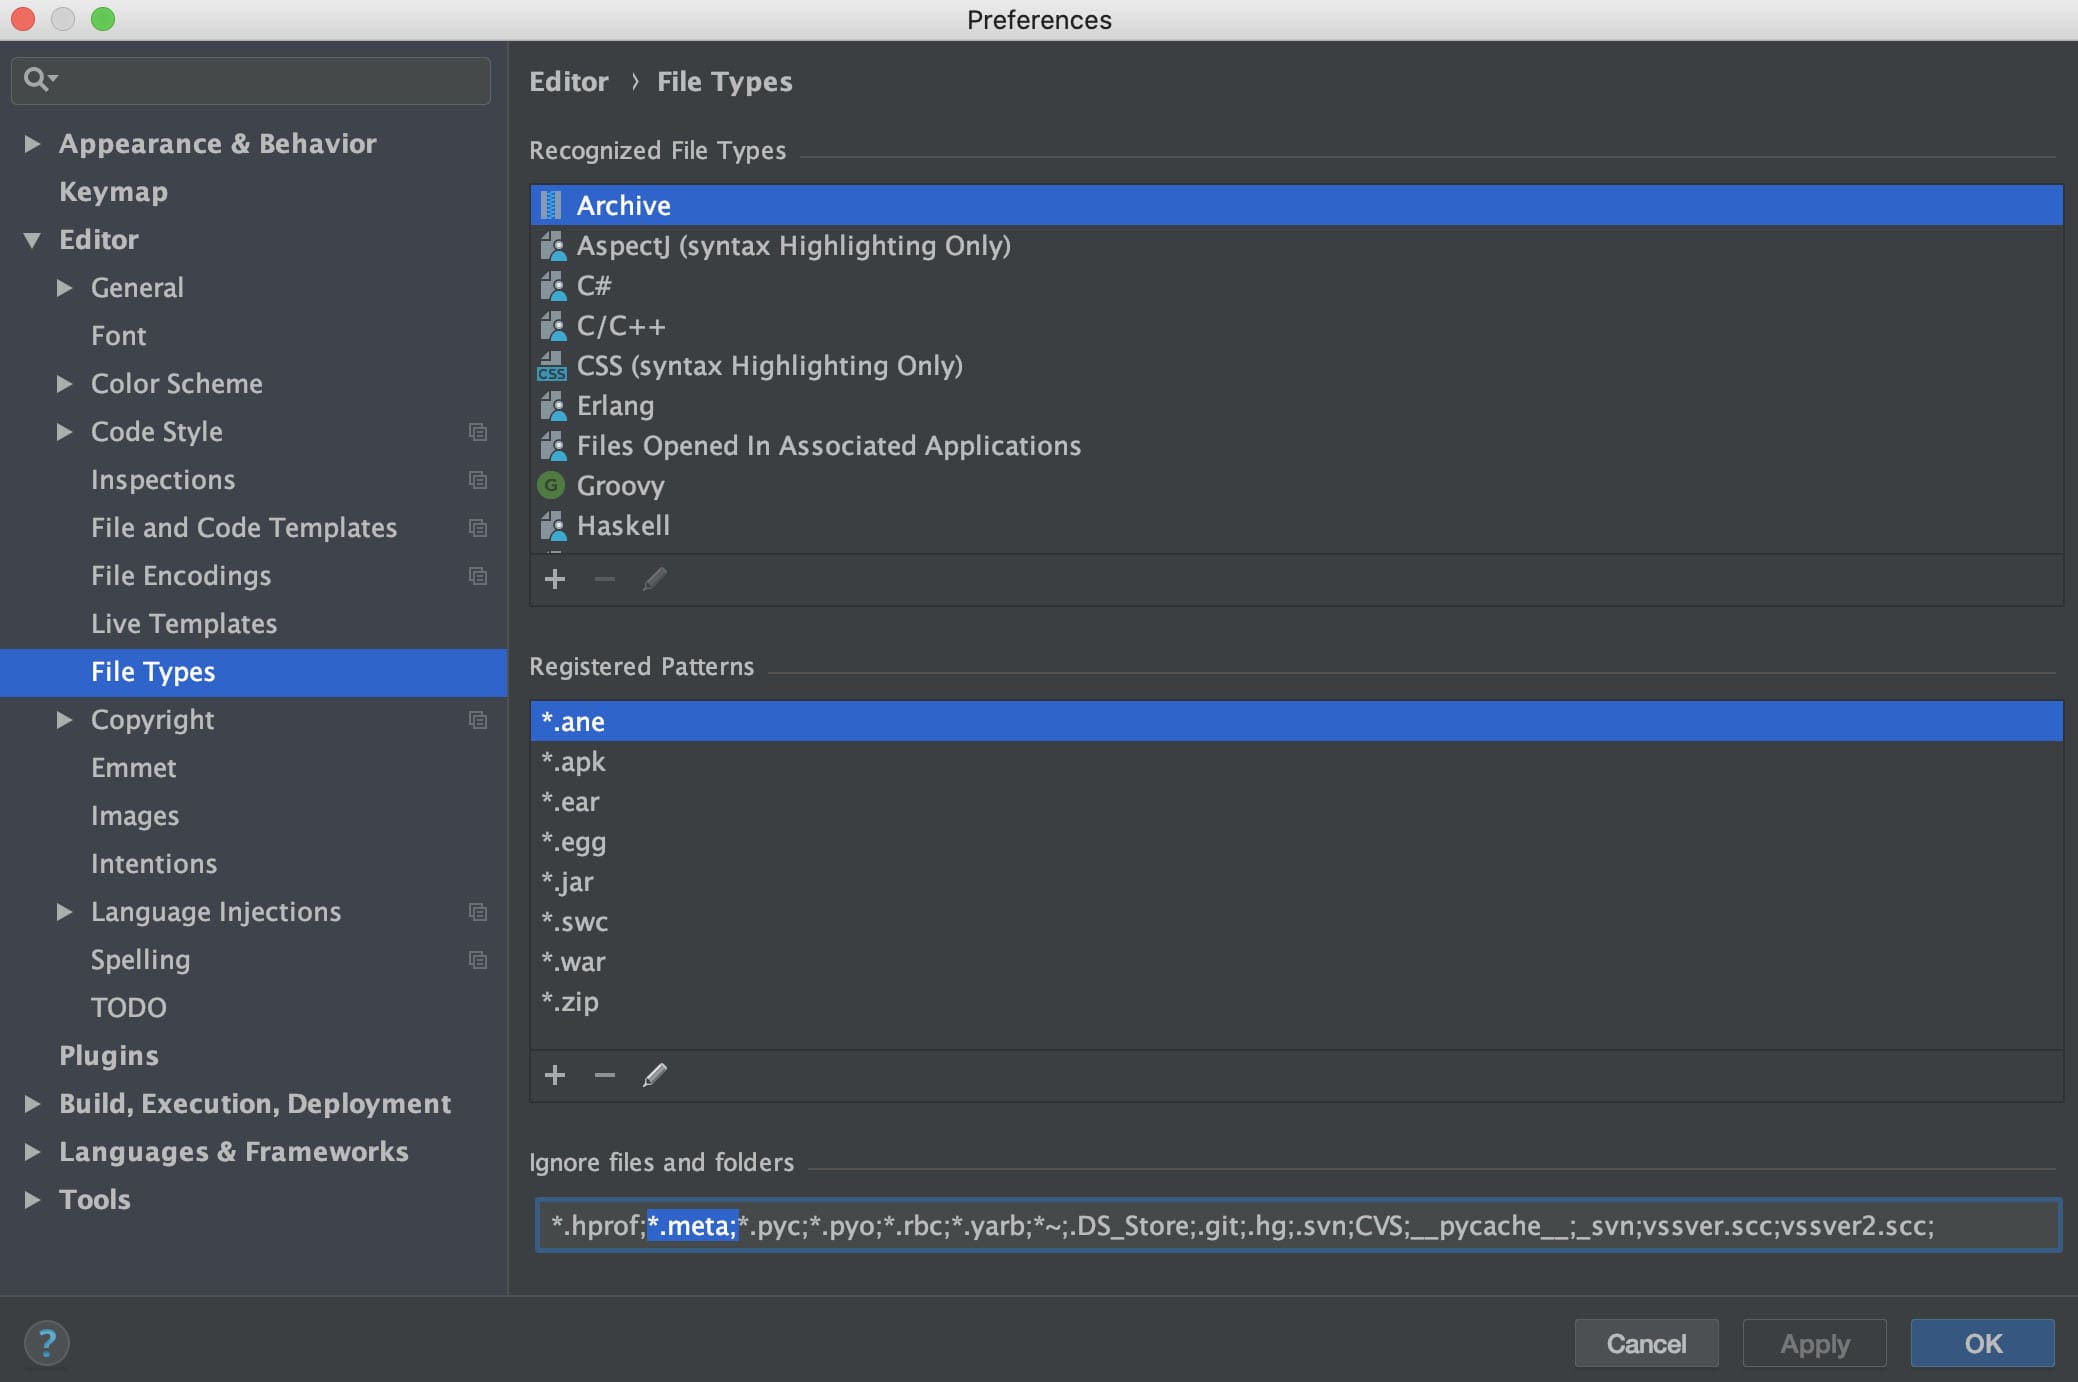
Task: Click the Groovy file type icon
Action: click(x=551, y=486)
